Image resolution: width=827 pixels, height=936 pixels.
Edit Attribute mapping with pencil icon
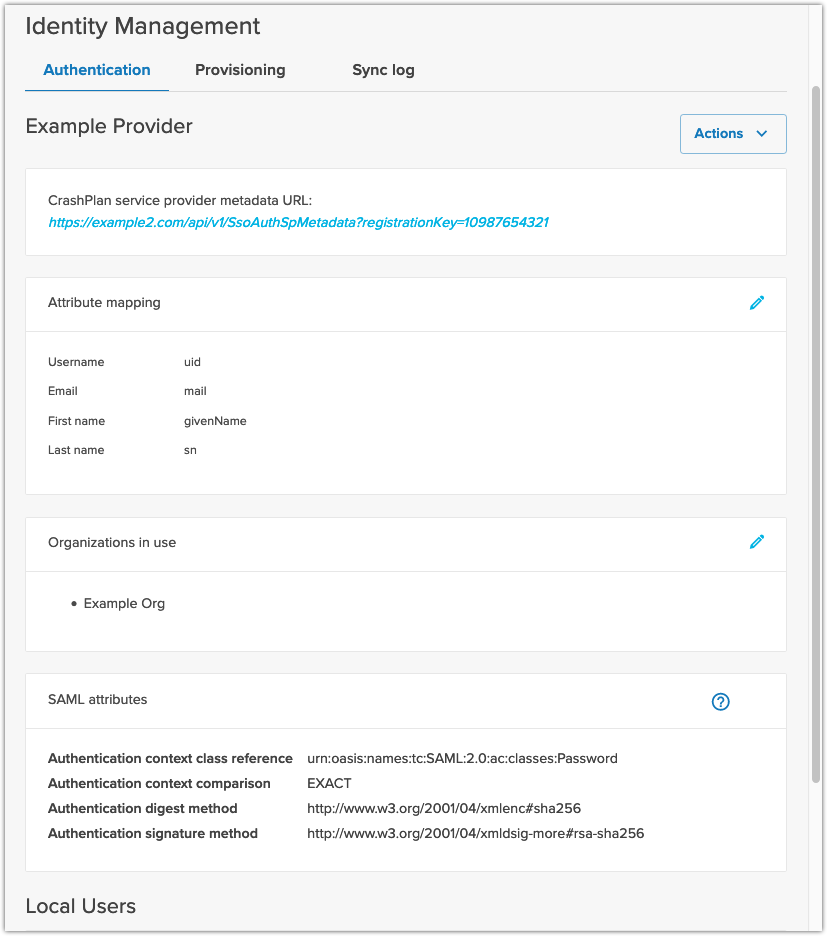pos(757,303)
